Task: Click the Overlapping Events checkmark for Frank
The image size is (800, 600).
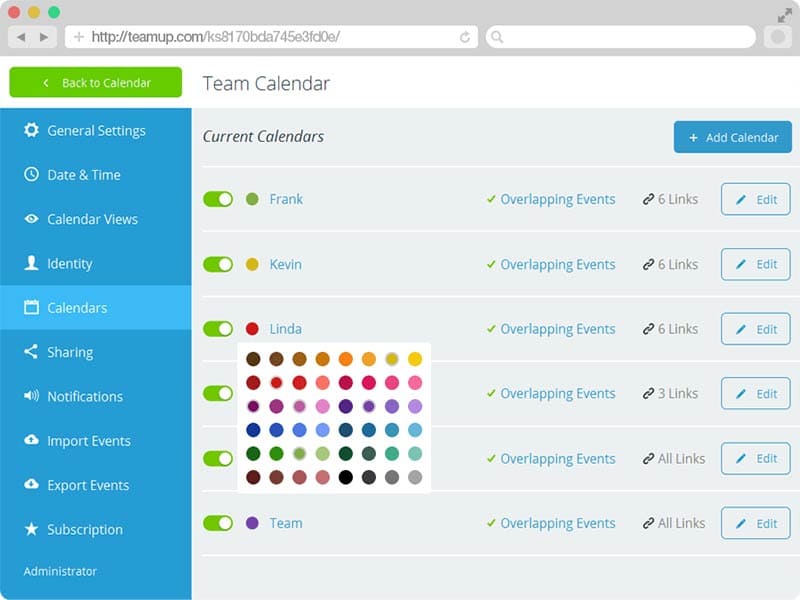Action: pos(491,199)
